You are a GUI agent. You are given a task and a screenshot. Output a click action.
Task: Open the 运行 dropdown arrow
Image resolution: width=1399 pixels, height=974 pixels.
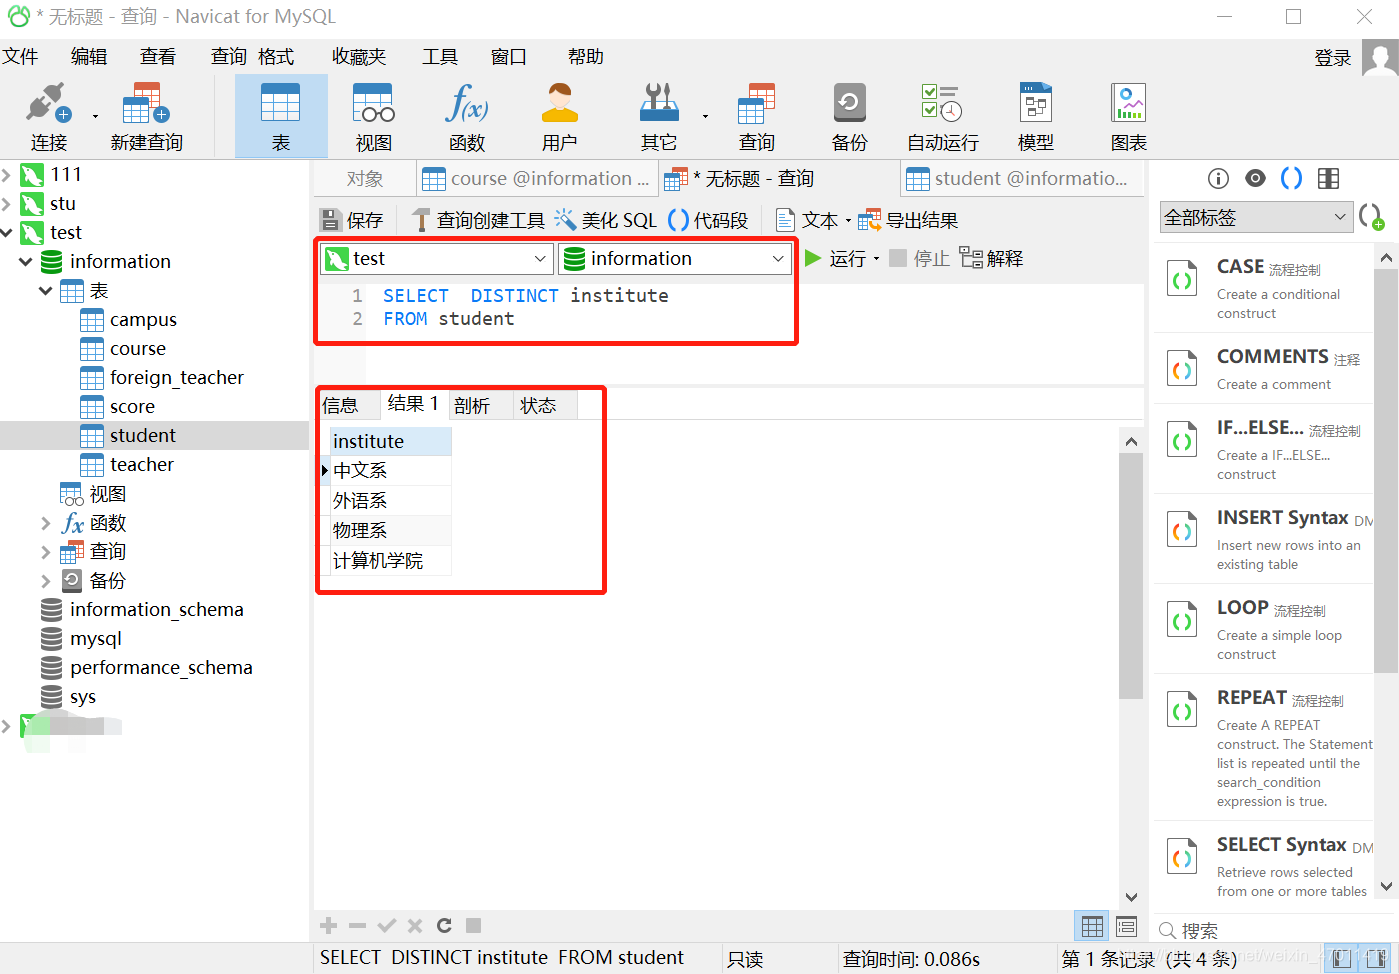click(876, 259)
